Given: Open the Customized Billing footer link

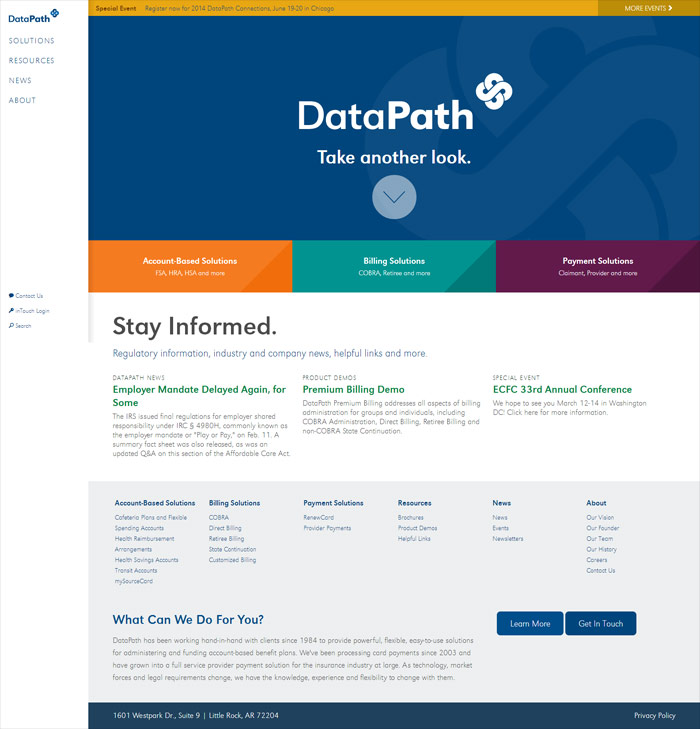Looking at the screenshot, I should pyautogui.click(x=232, y=560).
